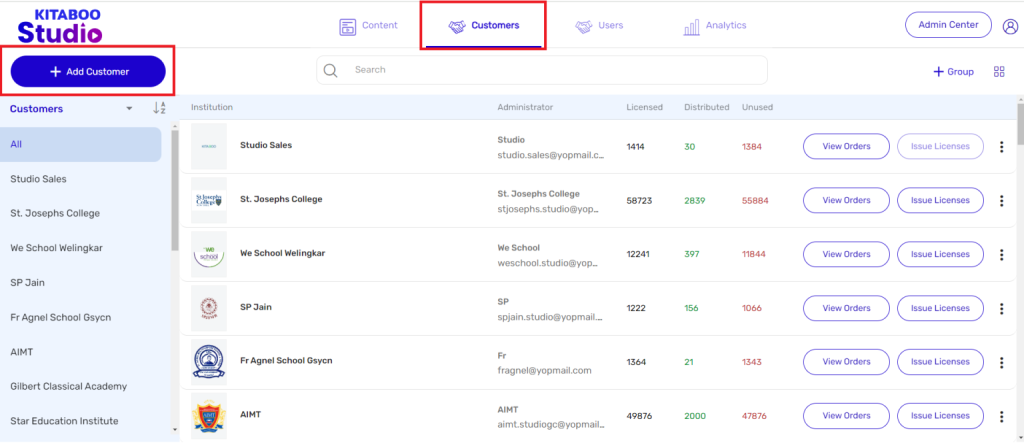The height and width of the screenshot is (443, 1024).
Task: Open more options for Studio Sales
Action: 1001,147
